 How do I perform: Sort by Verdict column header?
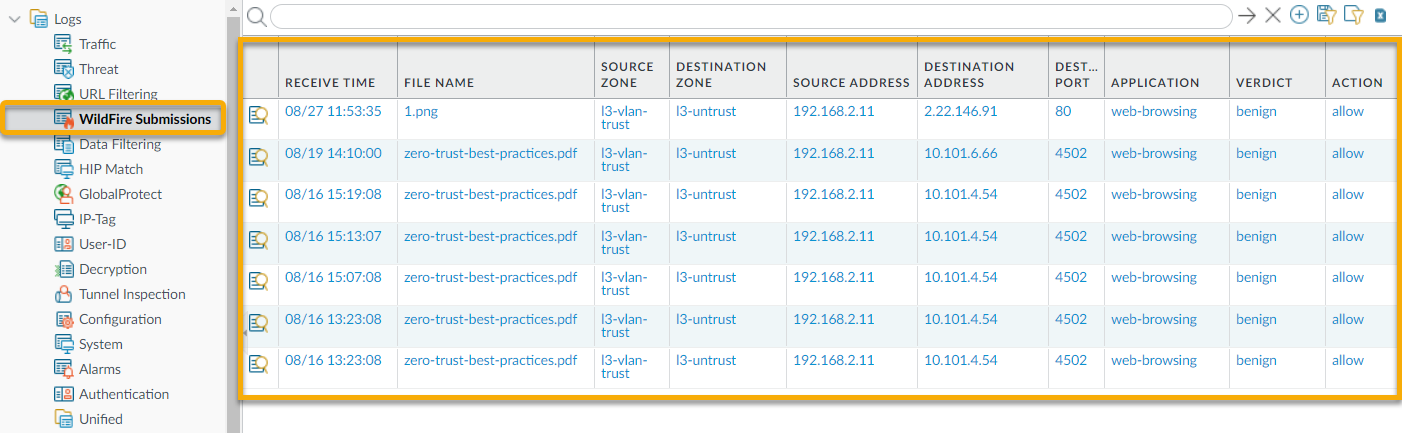(x=1264, y=83)
